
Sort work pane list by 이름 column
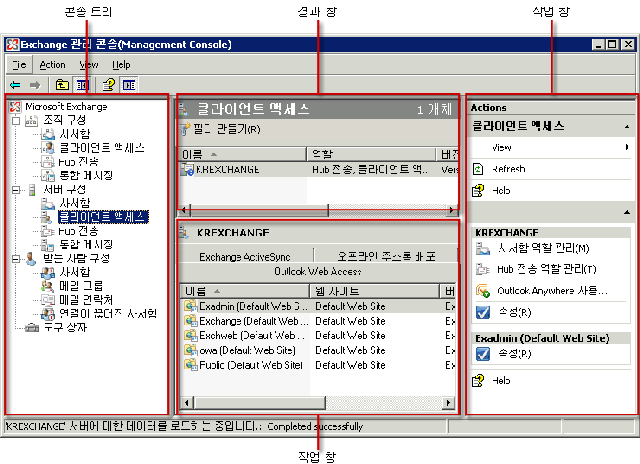click(x=244, y=291)
